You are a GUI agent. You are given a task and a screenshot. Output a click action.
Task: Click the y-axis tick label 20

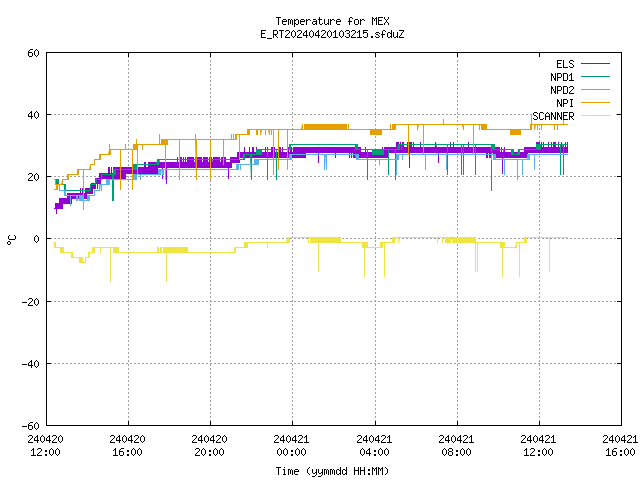click(33, 177)
